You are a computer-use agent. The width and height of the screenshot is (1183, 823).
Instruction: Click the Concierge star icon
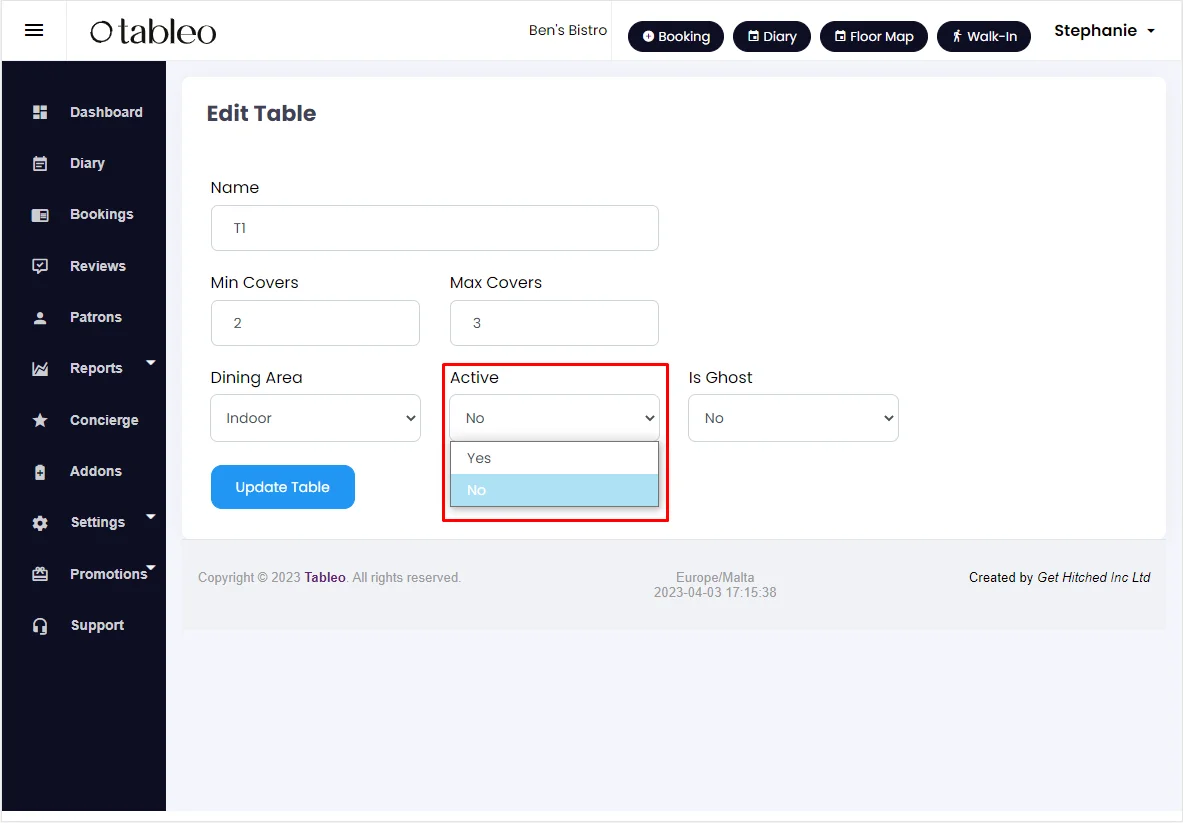pos(40,420)
